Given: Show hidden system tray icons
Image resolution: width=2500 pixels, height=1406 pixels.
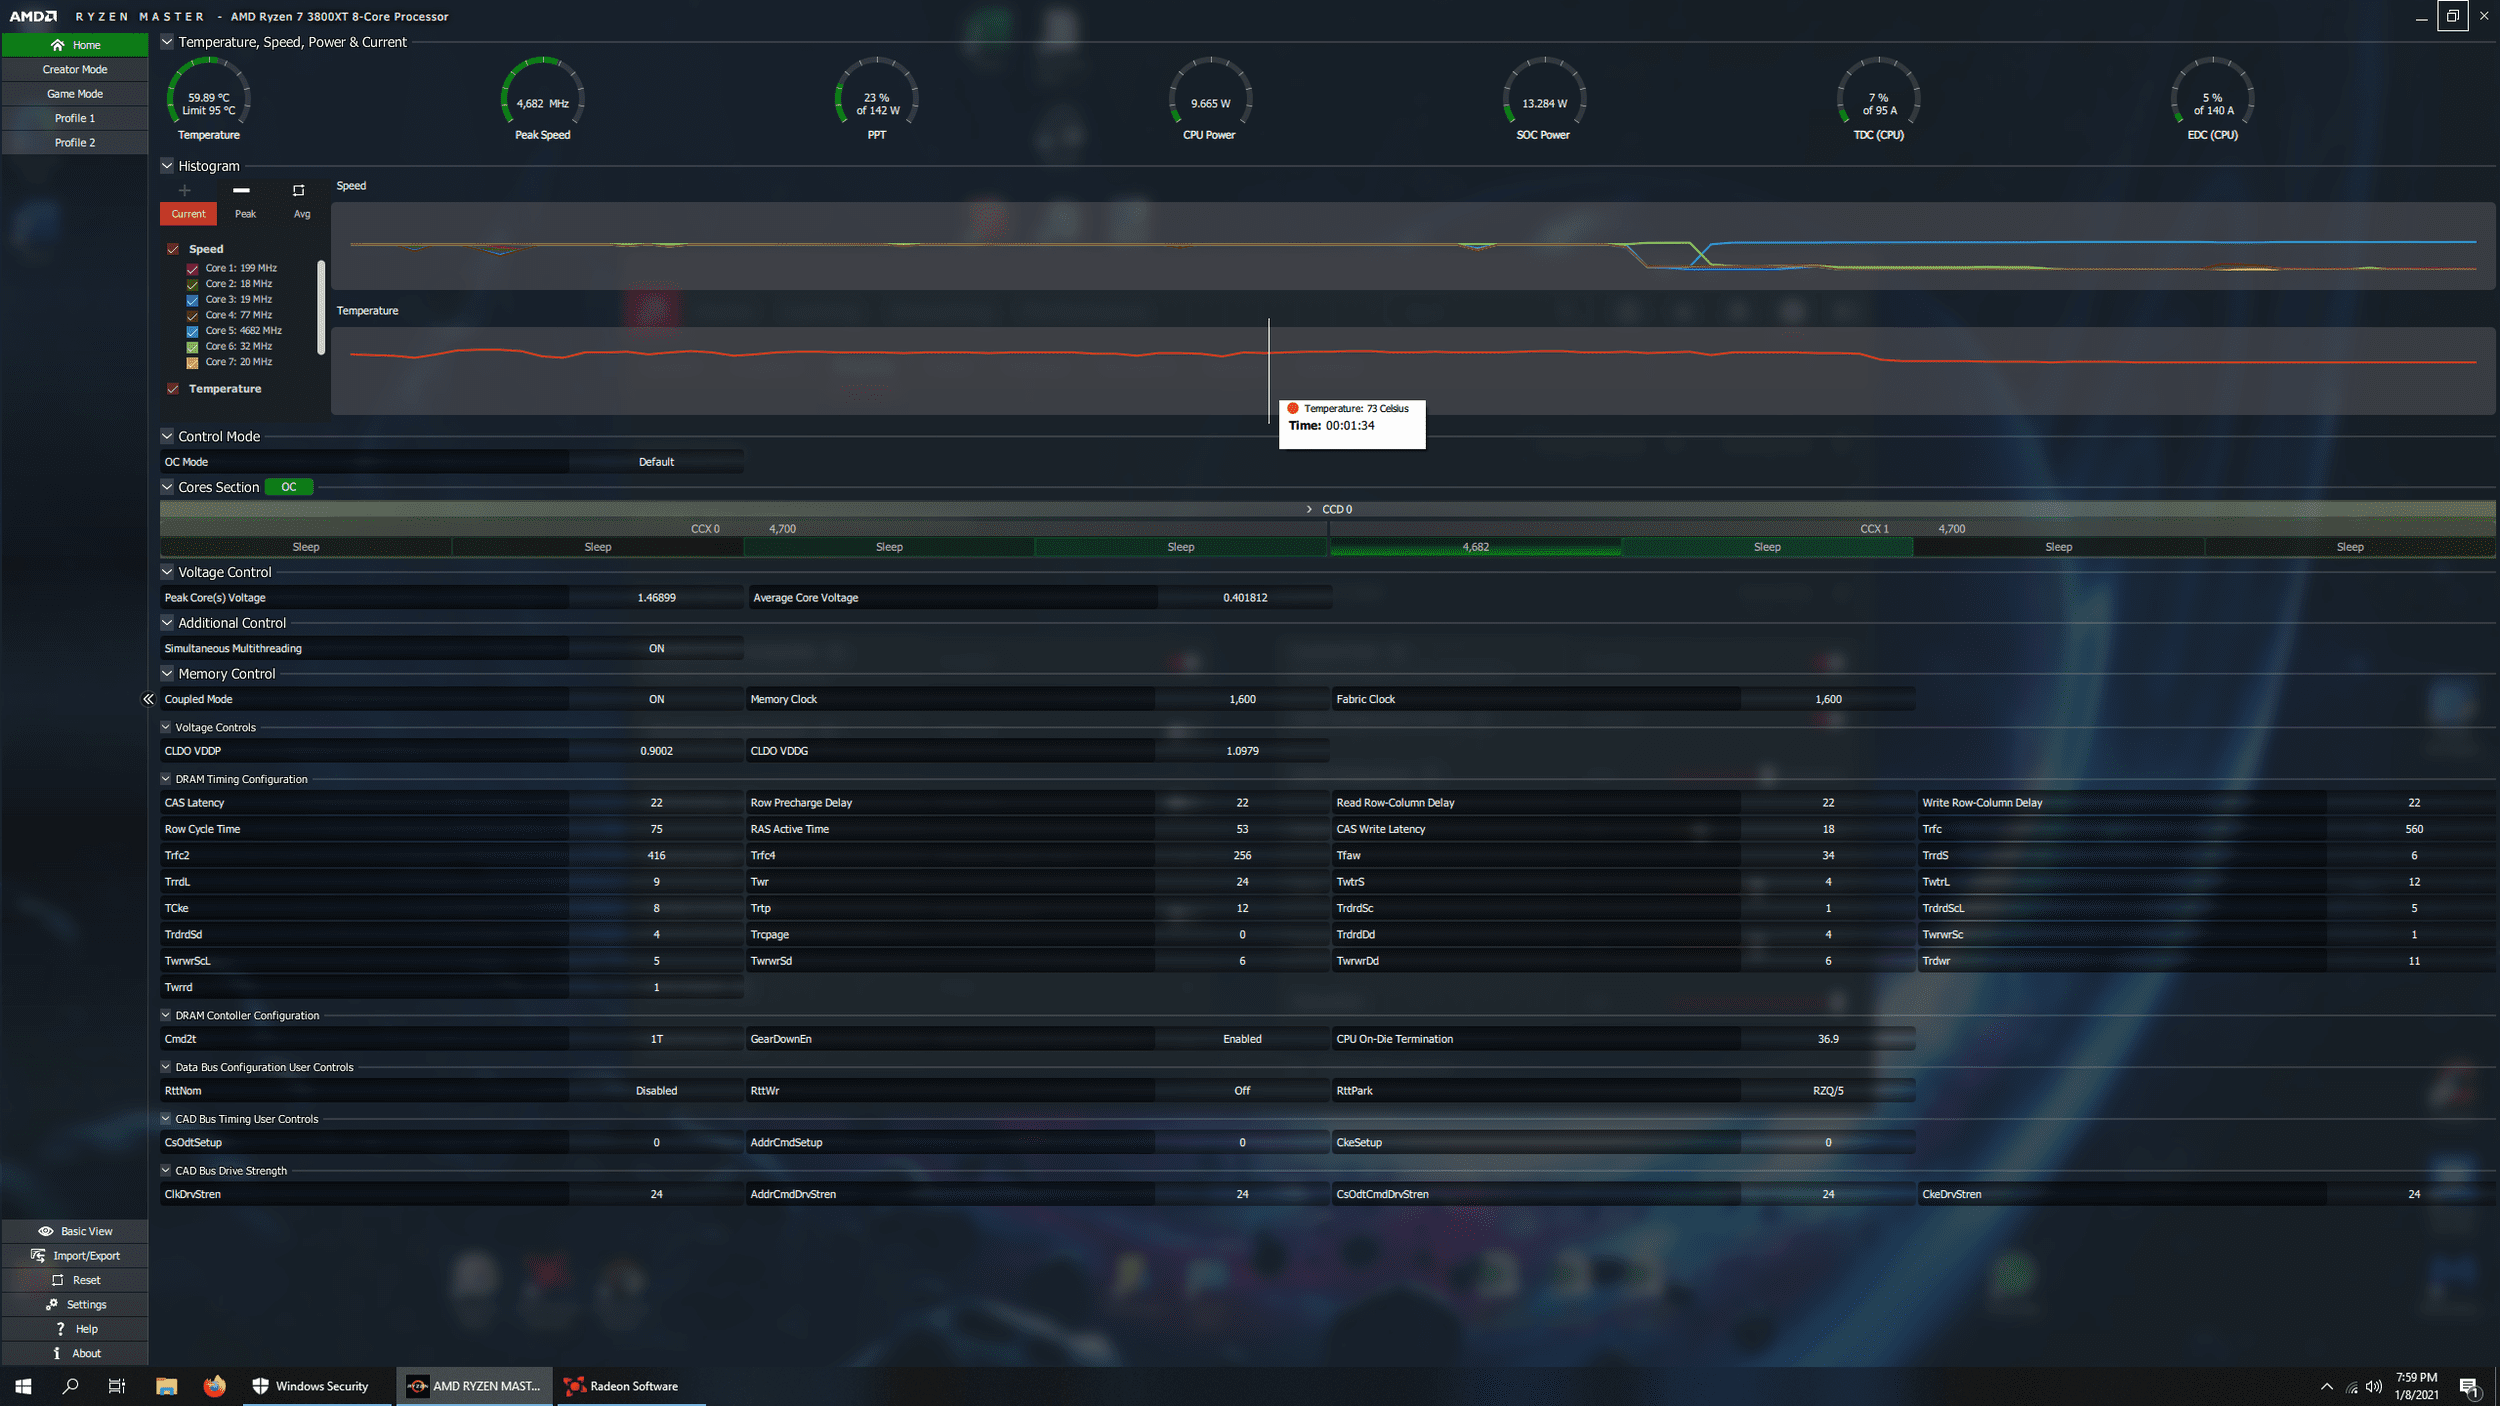Looking at the screenshot, I should tap(2327, 1386).
